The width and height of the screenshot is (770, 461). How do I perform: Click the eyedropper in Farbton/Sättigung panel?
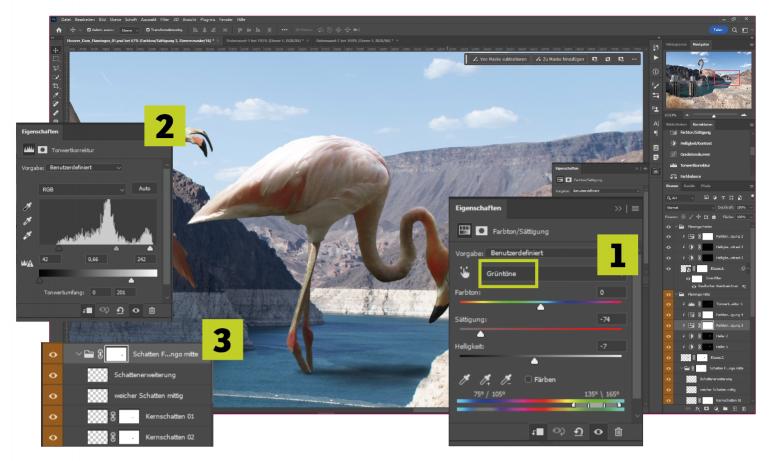pos(465,379)
